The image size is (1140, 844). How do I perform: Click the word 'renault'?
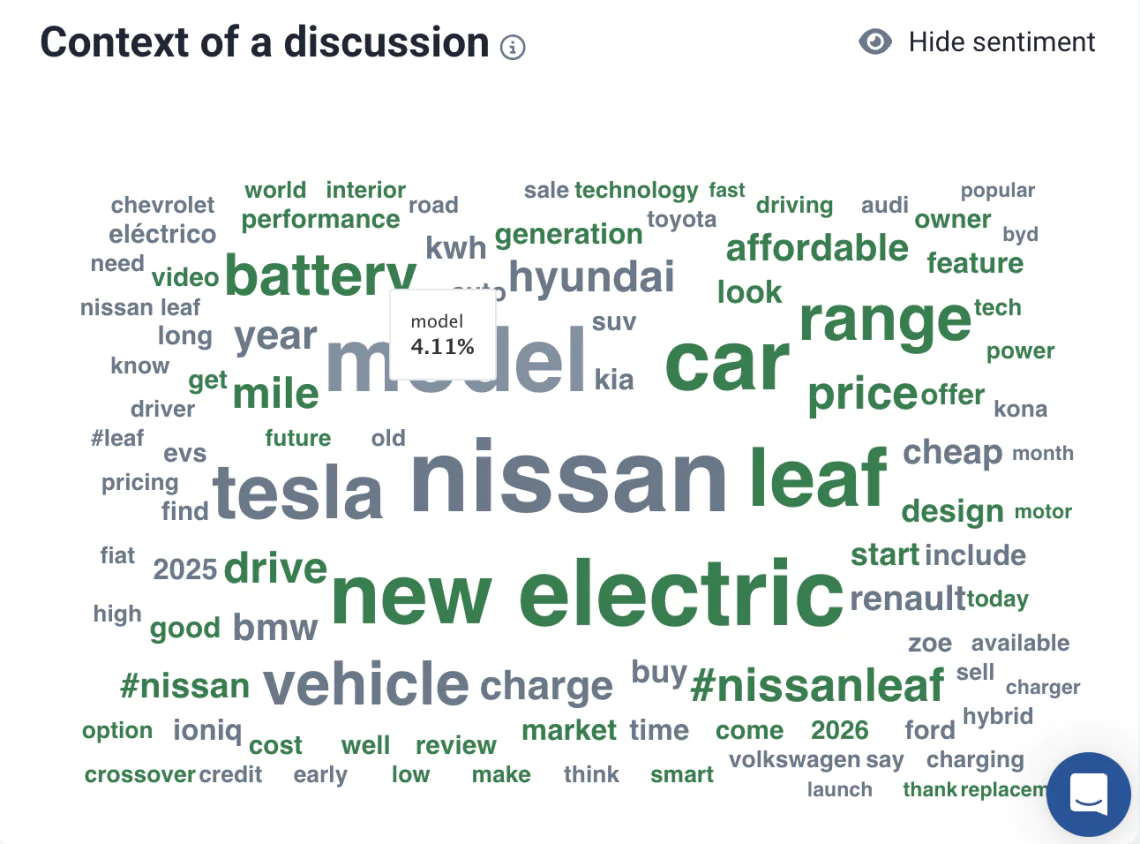tap(907, 599)
